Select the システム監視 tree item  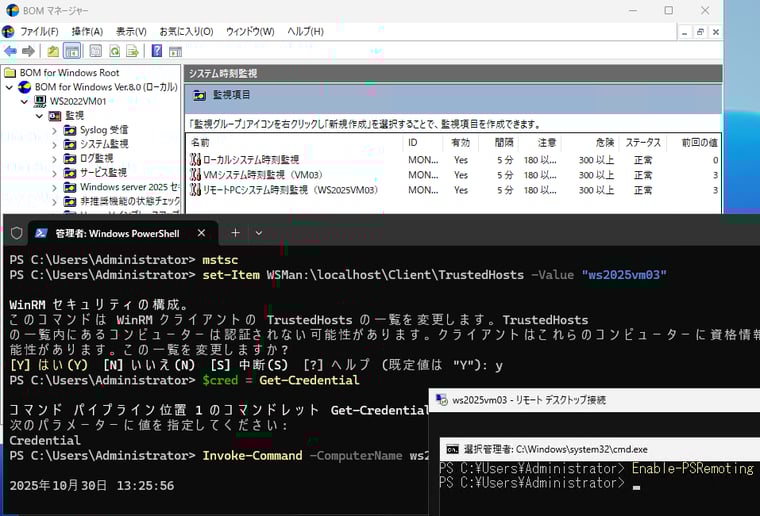(104, 144)
